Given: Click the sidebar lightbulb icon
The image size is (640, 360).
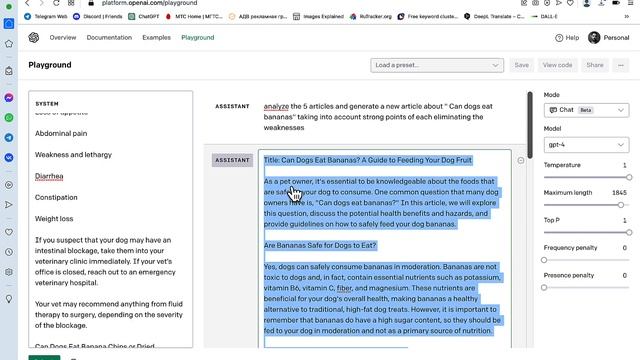Looking at the screenshot, I should coord(9,299).
